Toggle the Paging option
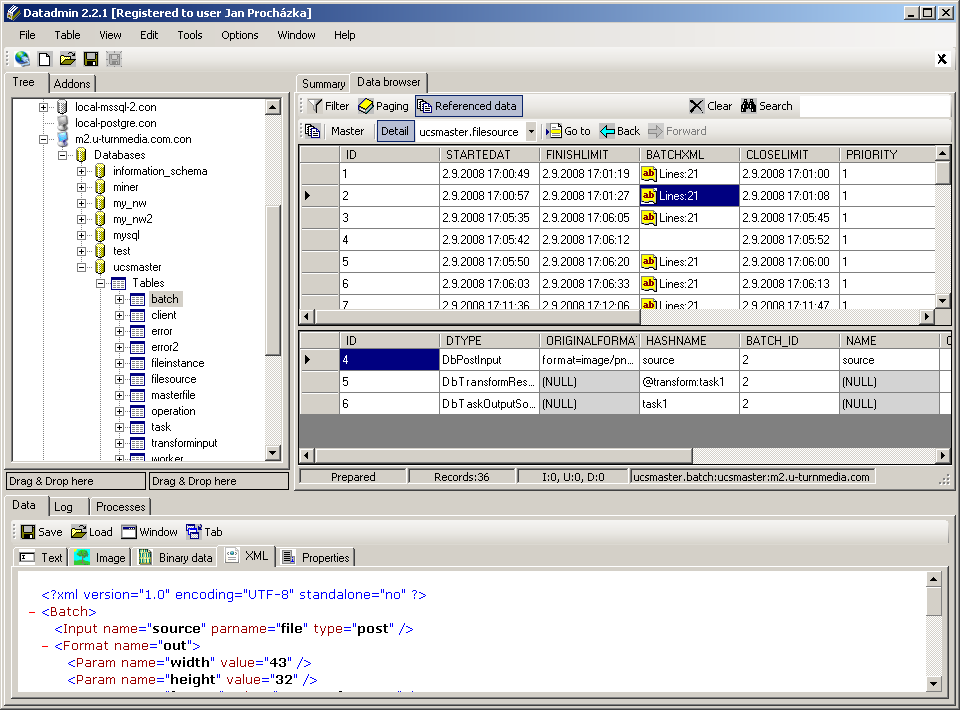960x710 pixels. (383, 106)
